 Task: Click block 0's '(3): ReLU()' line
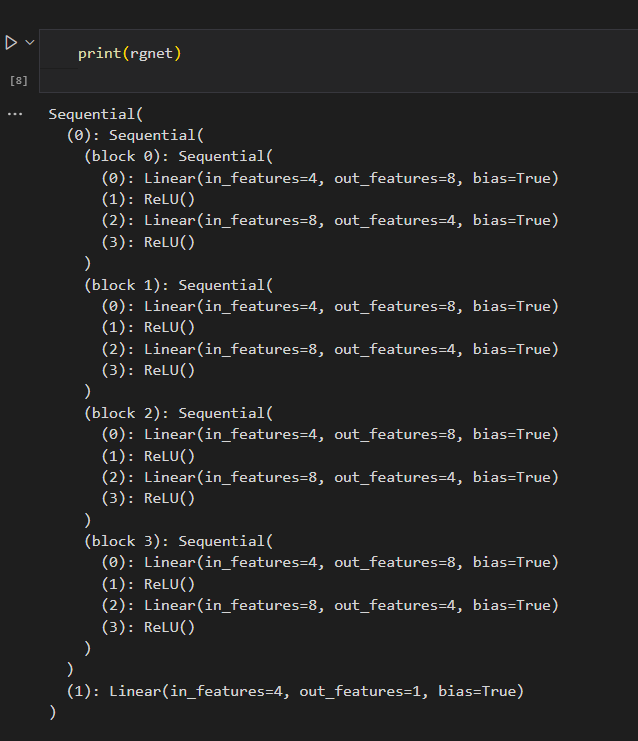tap(148, 242)
